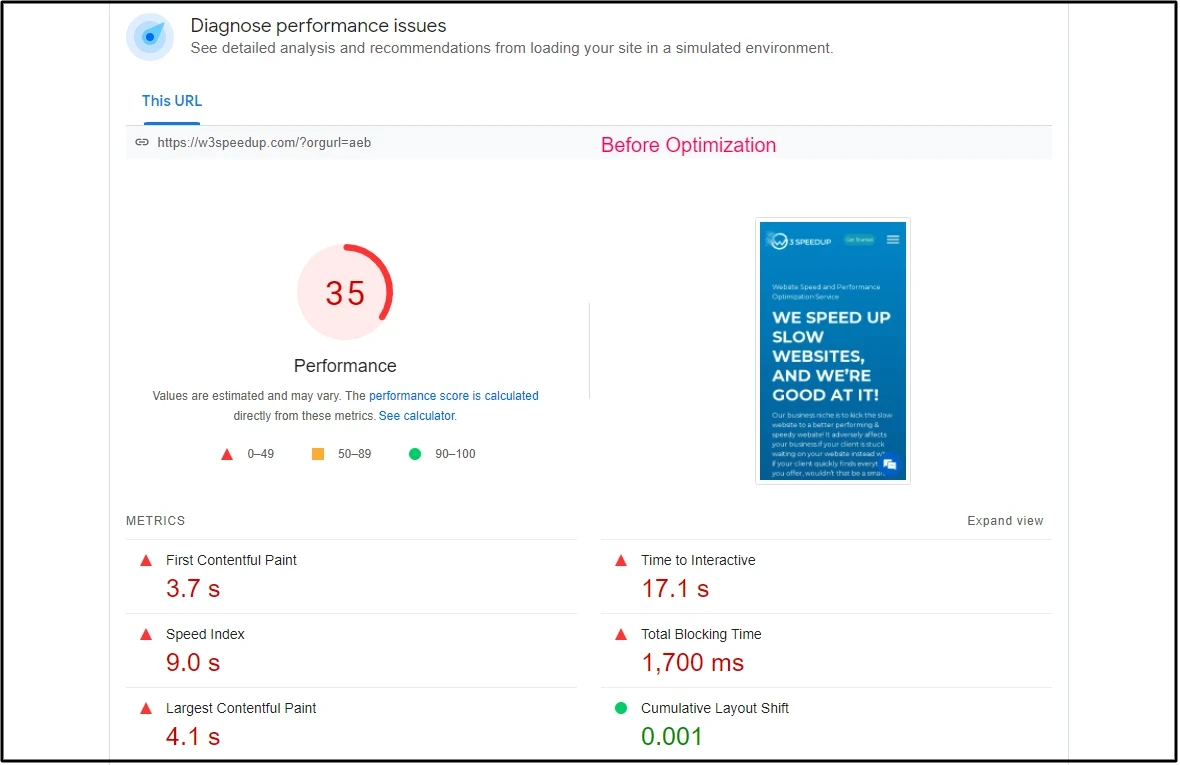Viewport: 1180px width, 765px height.
Task: Click the red triangle 0–49 legend icon
Action: click(227, 454)
